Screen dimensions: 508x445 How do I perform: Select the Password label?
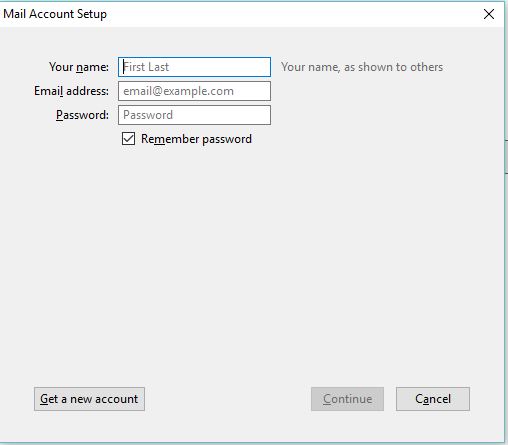click(82, 115)
